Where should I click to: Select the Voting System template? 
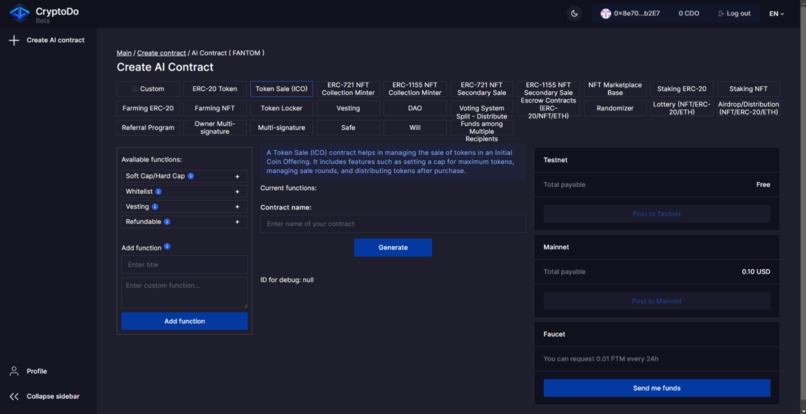pos(482,109)
